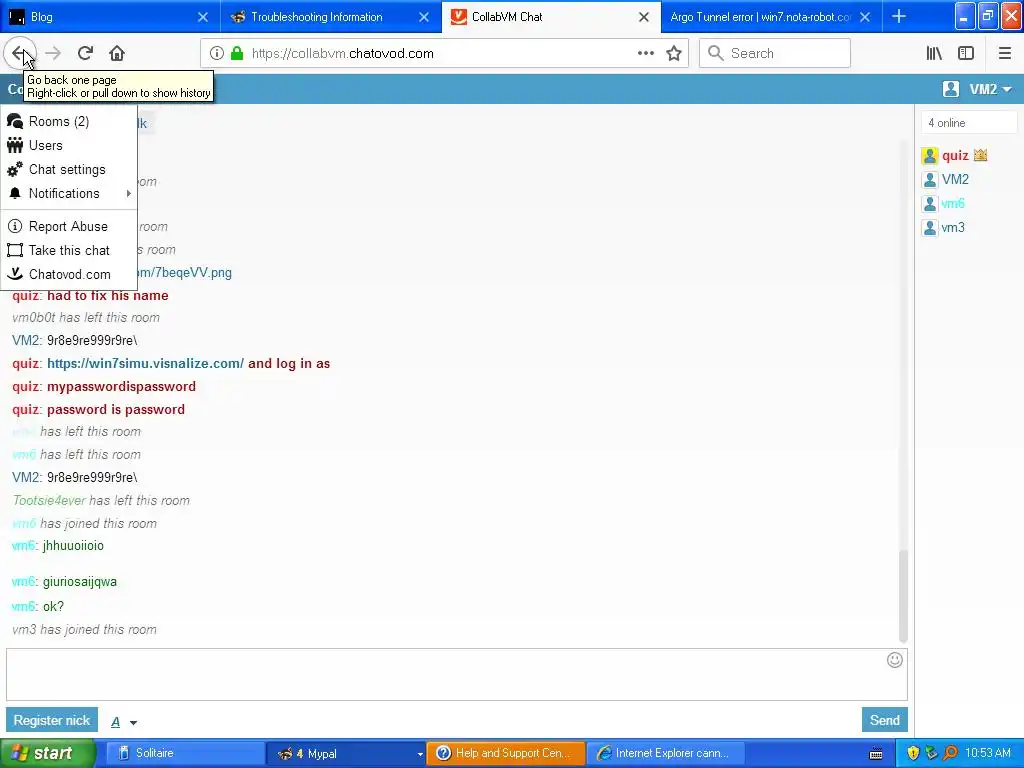1024x768 pixels.
Task: Open the browser hamburger menu
Action: pos(1004,54)
